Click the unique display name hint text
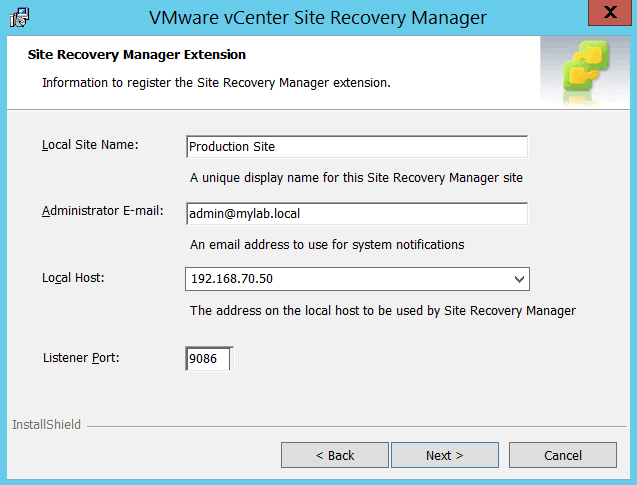Viewport: 637px width, 485px height. pos(356,178)
